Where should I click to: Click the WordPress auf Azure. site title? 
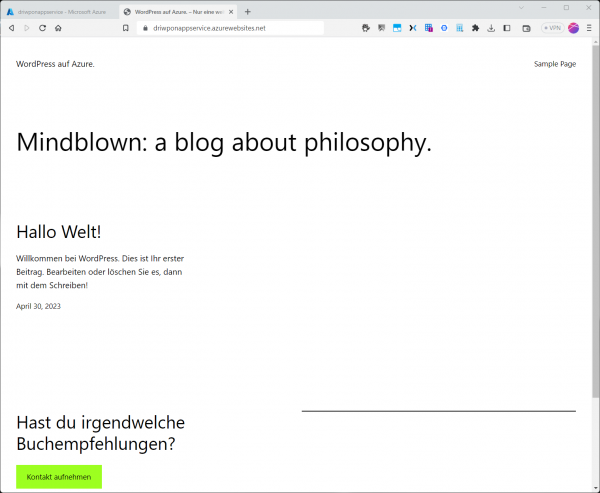[55, 64]
